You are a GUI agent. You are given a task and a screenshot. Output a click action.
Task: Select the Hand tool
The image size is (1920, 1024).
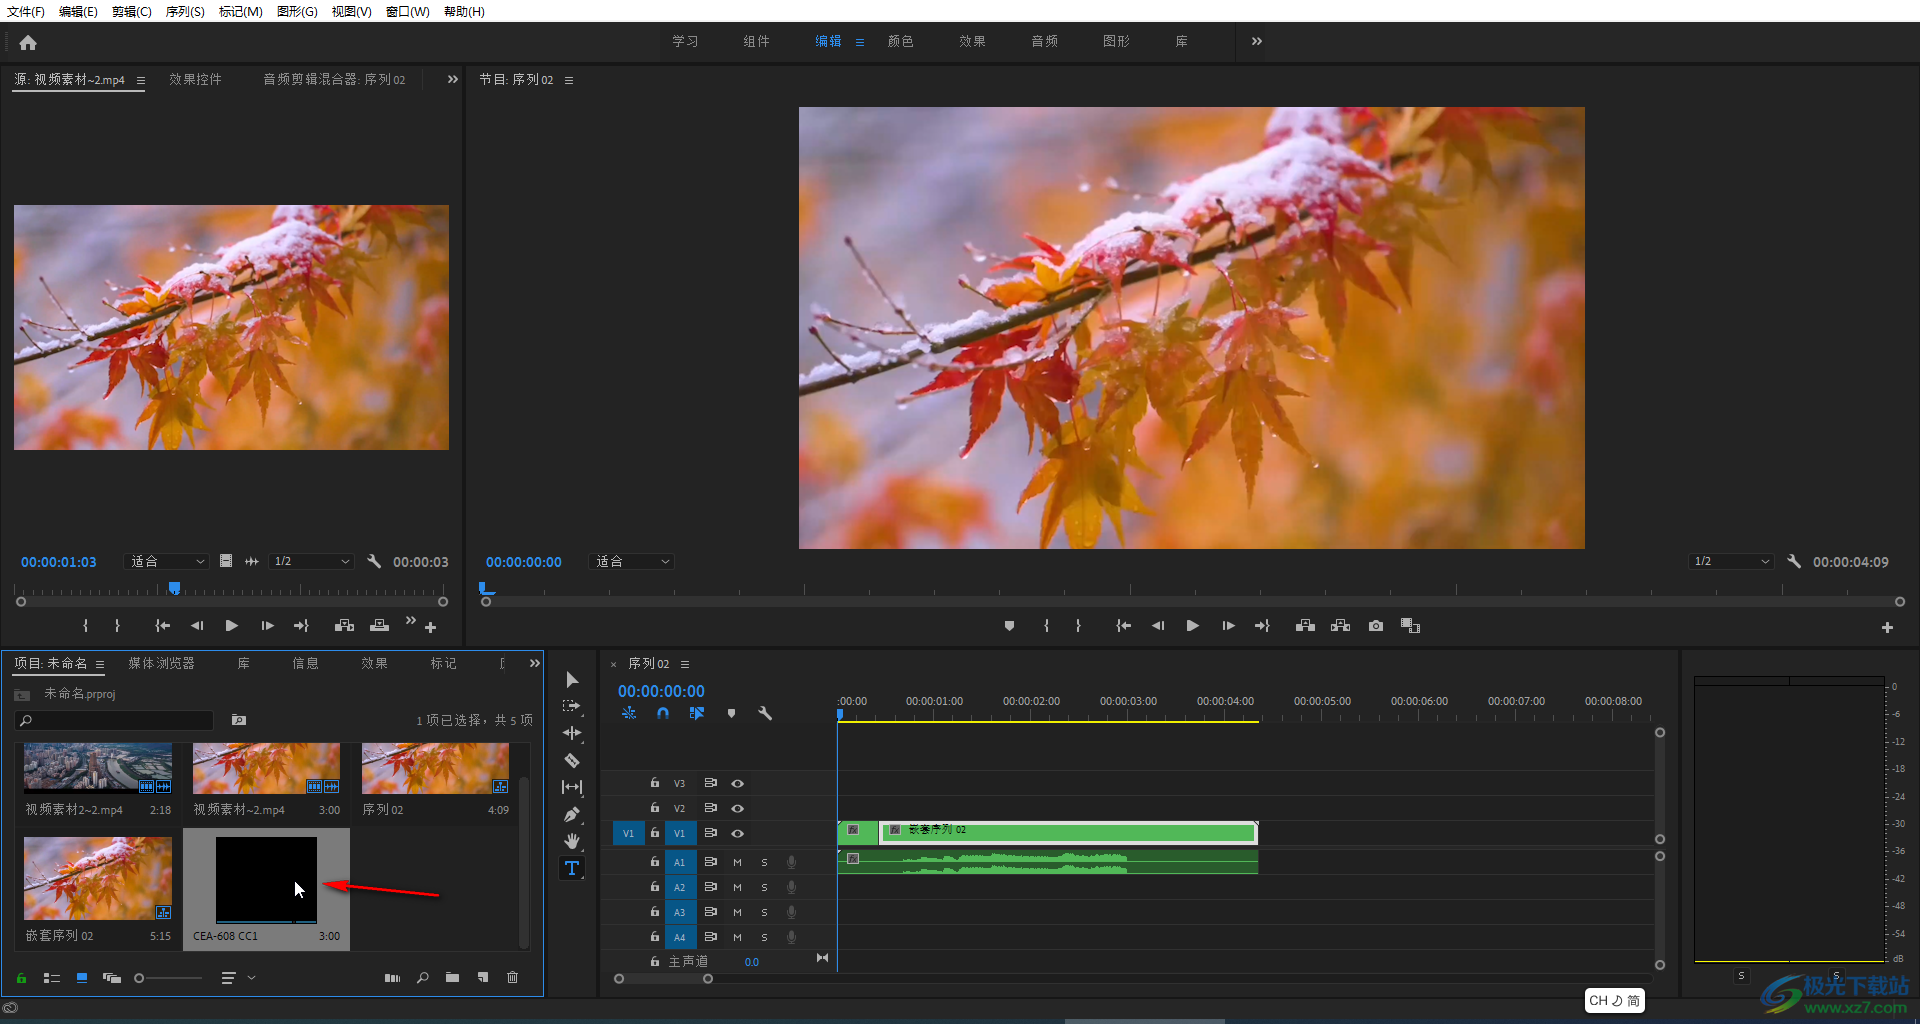click(572, 841)
